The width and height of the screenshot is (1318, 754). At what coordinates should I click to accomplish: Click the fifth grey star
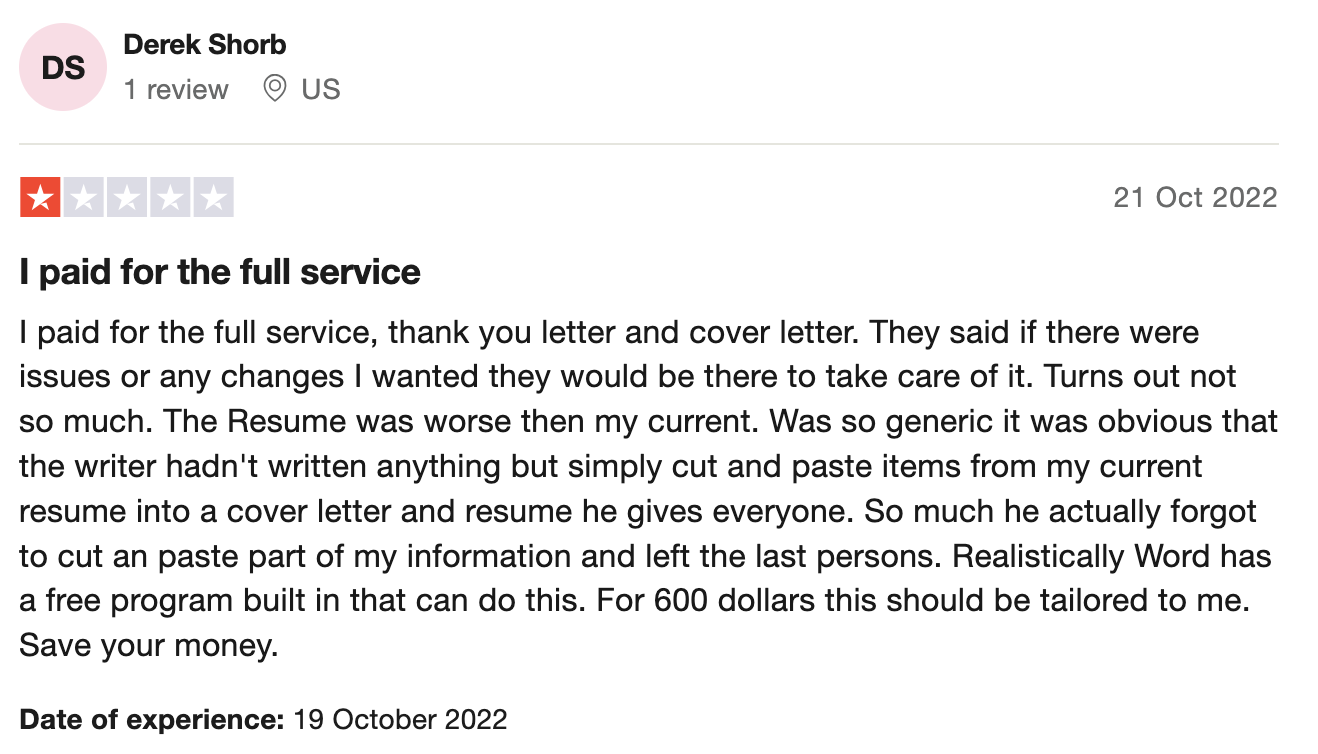point(213,197)
